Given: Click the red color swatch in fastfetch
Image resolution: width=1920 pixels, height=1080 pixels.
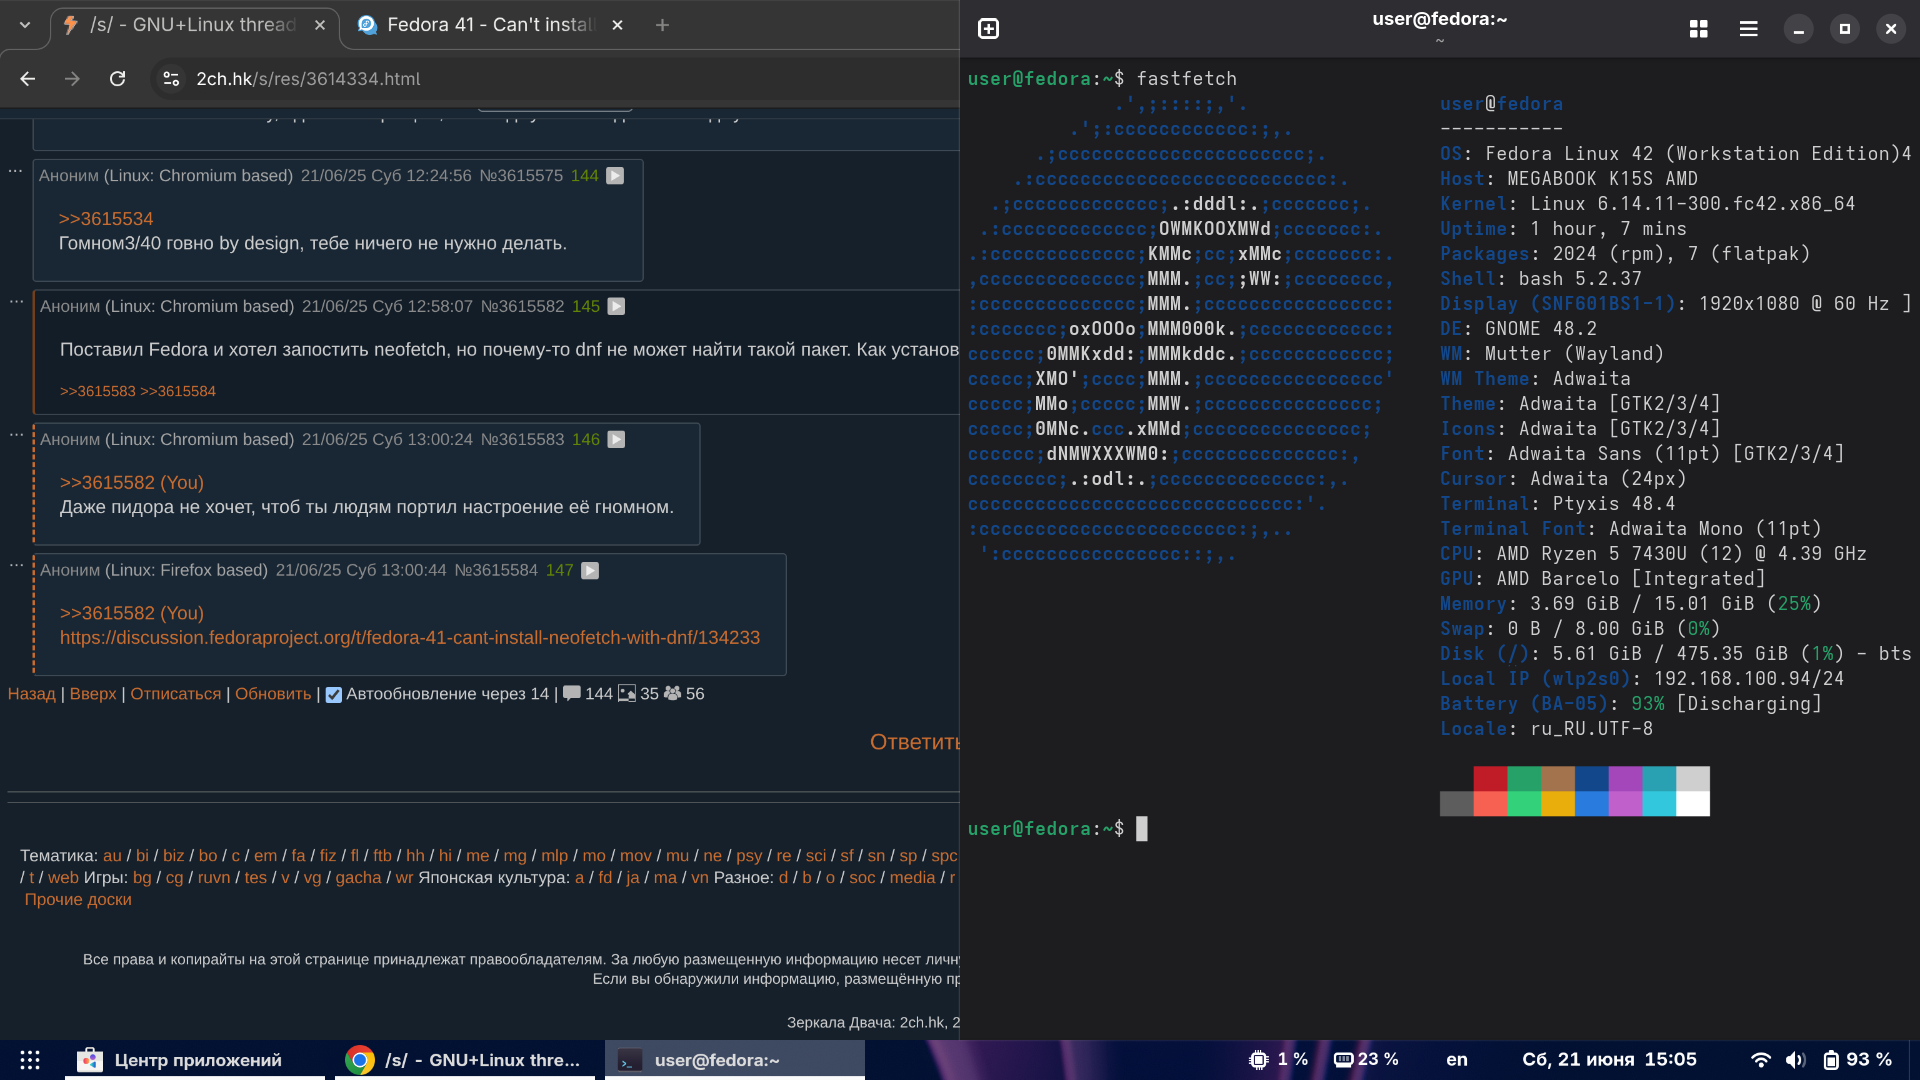Looking at the screenshot, I should (x=1490, y=780).
